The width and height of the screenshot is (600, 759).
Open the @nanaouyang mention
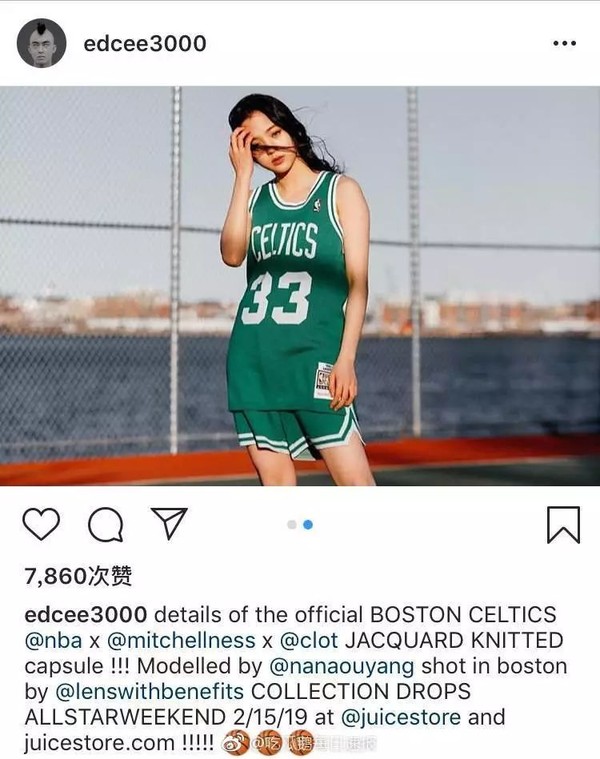point(342,666)
